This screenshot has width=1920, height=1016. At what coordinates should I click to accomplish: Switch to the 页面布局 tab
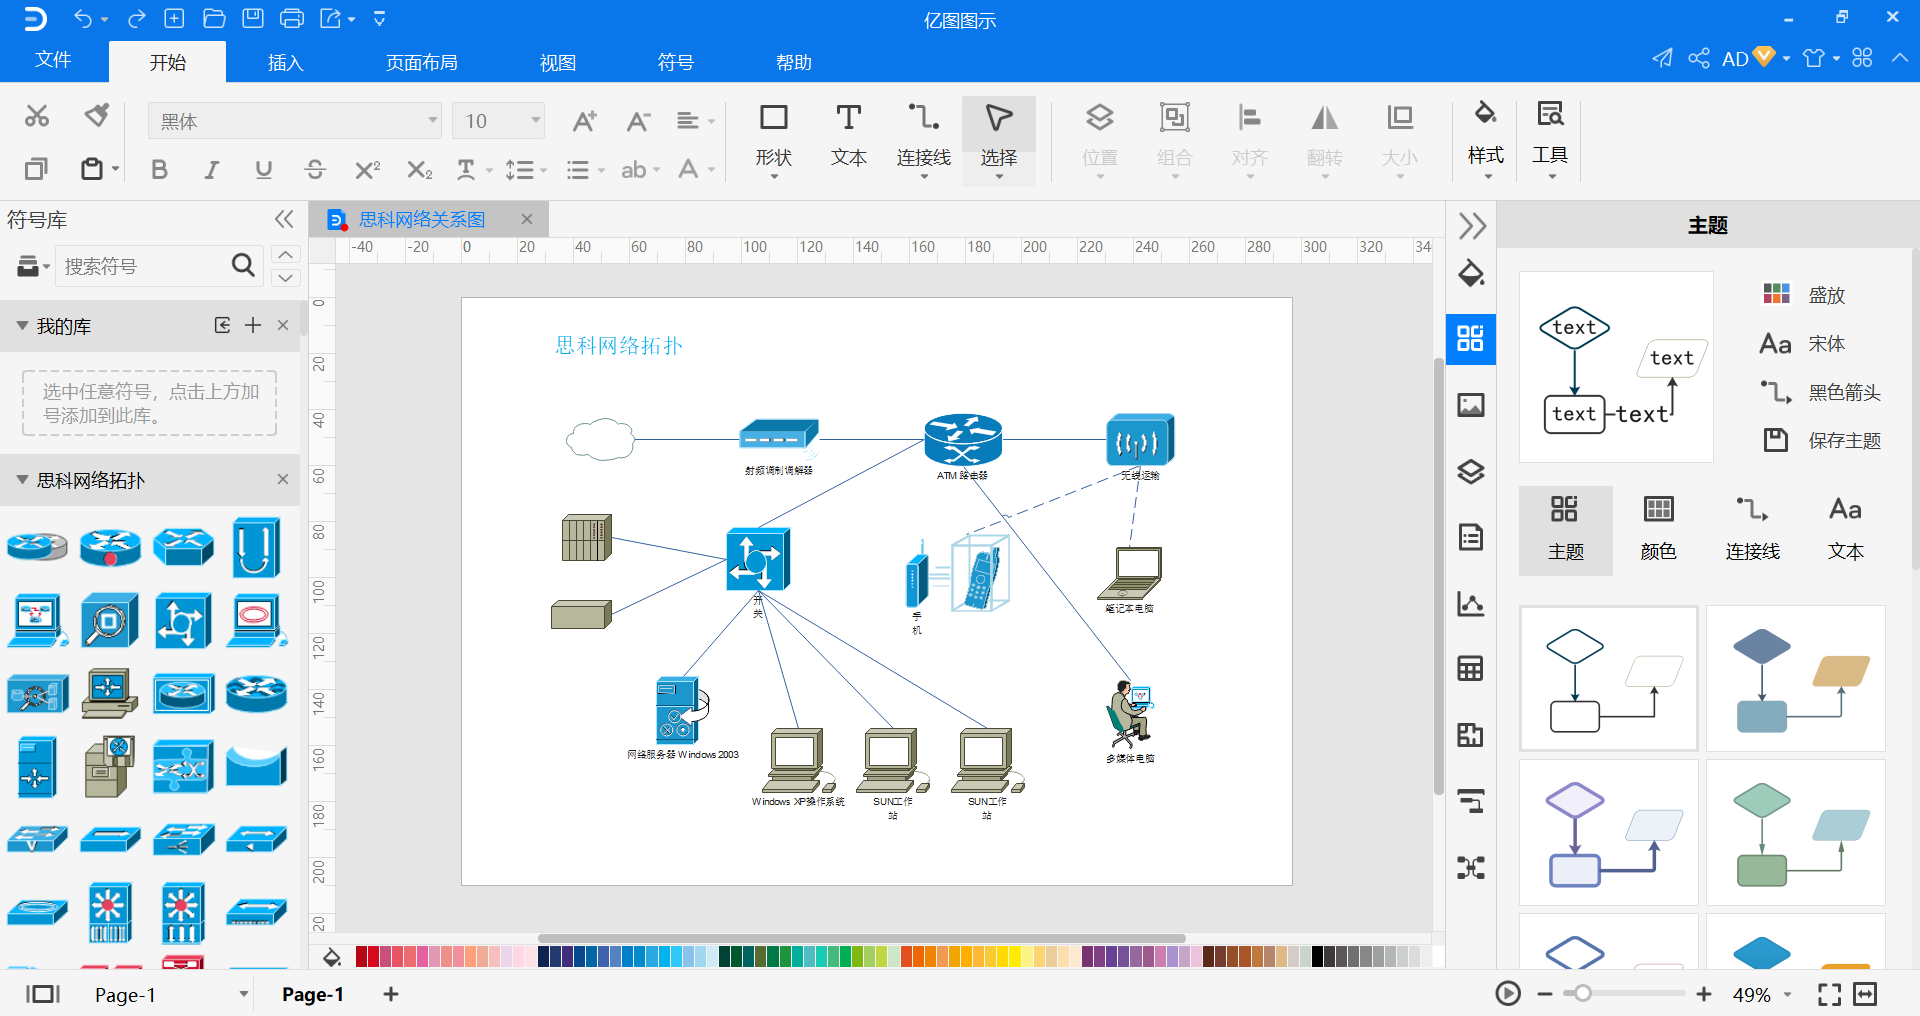pyautogui.click(x=421, y=62)
